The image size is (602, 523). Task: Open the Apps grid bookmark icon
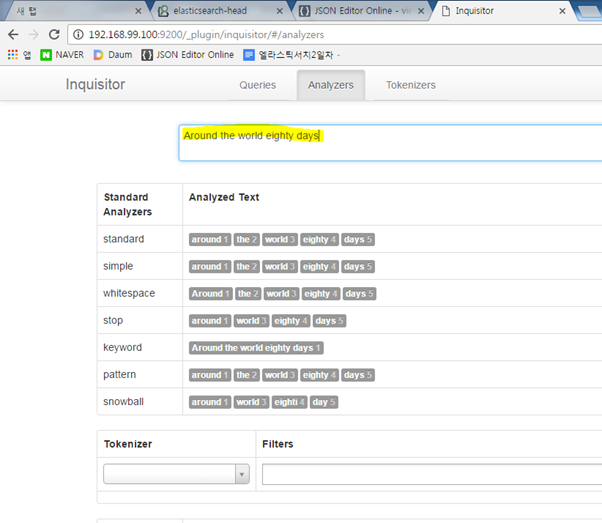[13, 55]
